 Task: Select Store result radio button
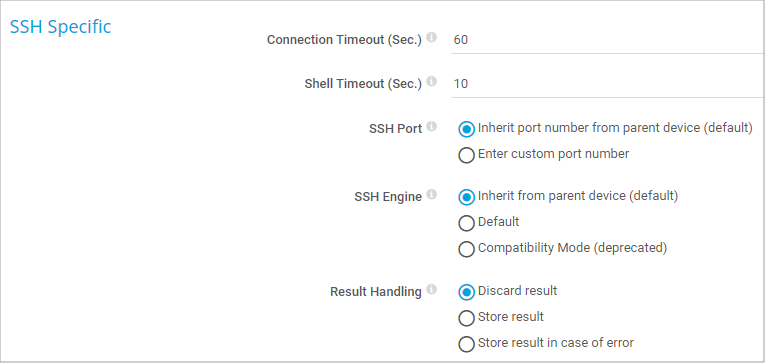pos(466,318)
